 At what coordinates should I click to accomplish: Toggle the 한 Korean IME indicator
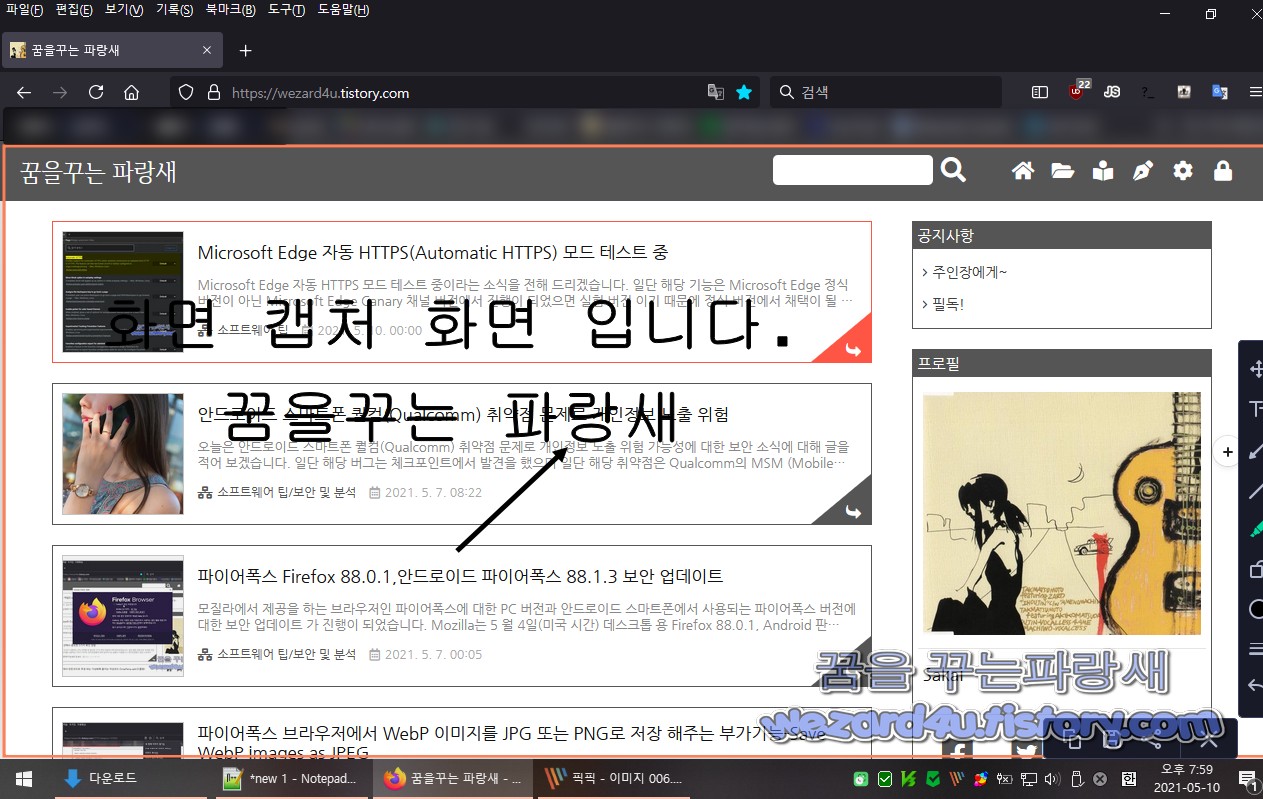point(1128,779)
